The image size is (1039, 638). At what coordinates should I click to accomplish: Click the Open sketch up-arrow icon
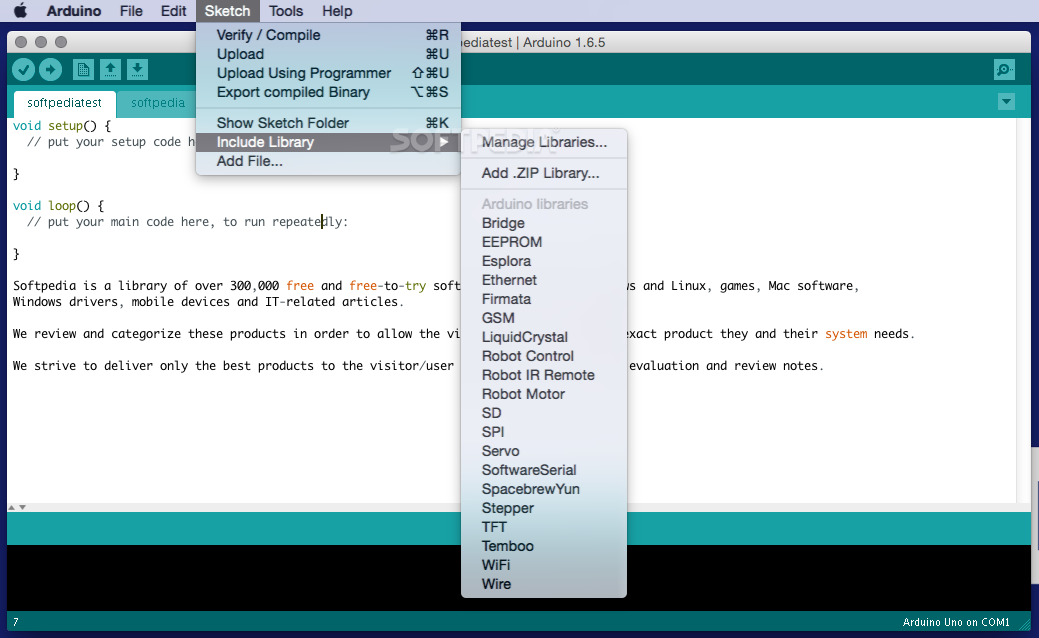[x=110, y=69]
